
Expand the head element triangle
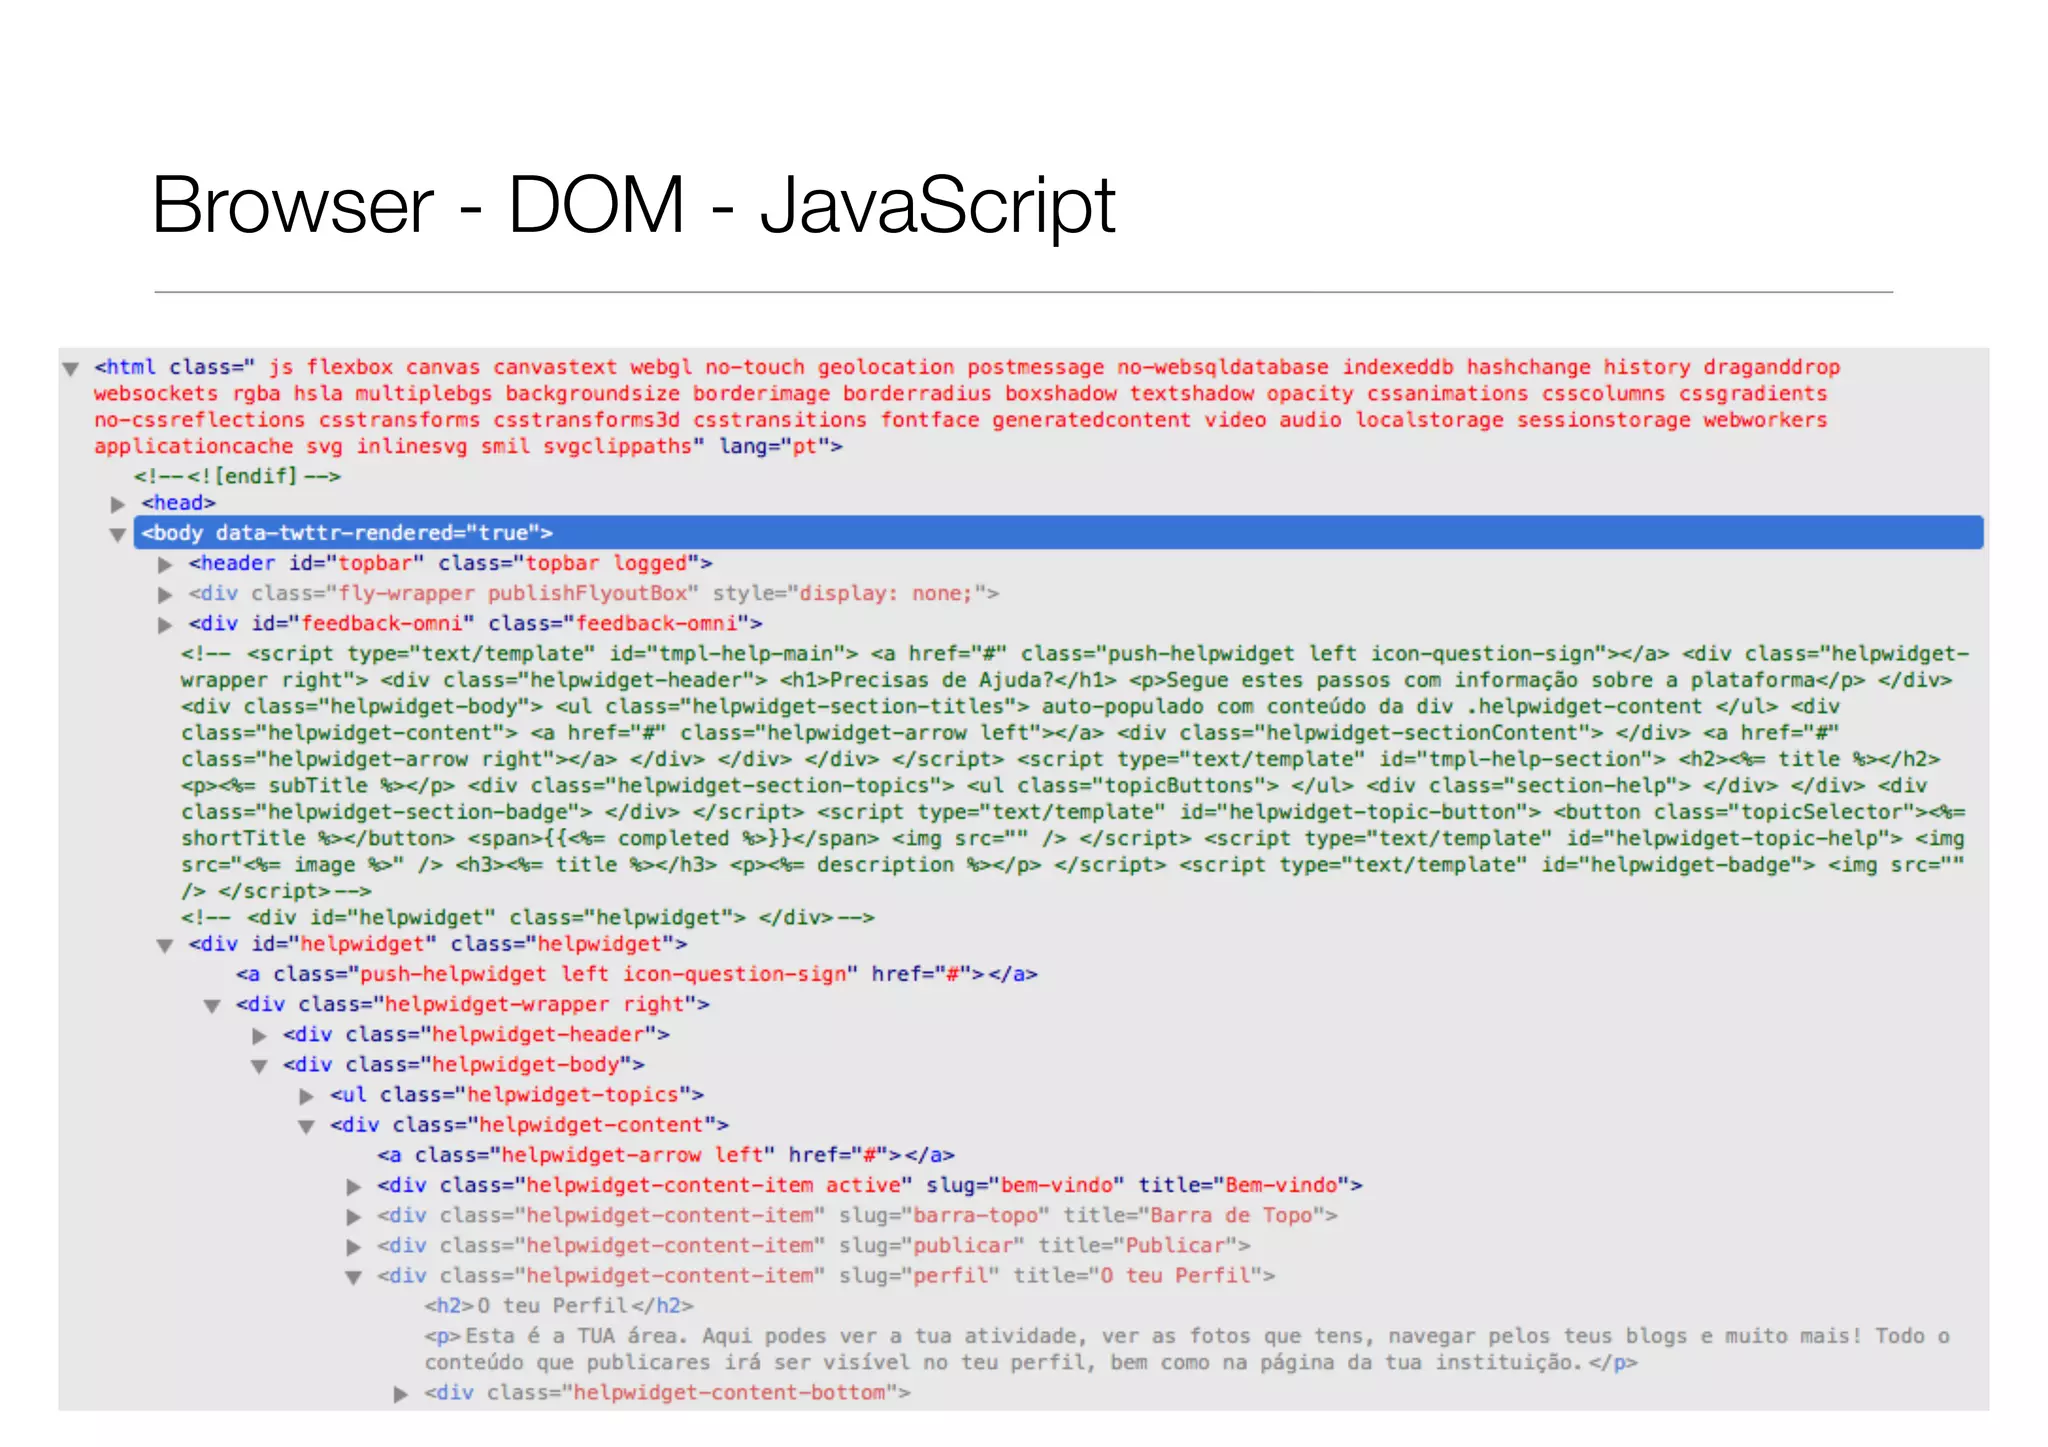pyautogui.click(x=118, y=504)
